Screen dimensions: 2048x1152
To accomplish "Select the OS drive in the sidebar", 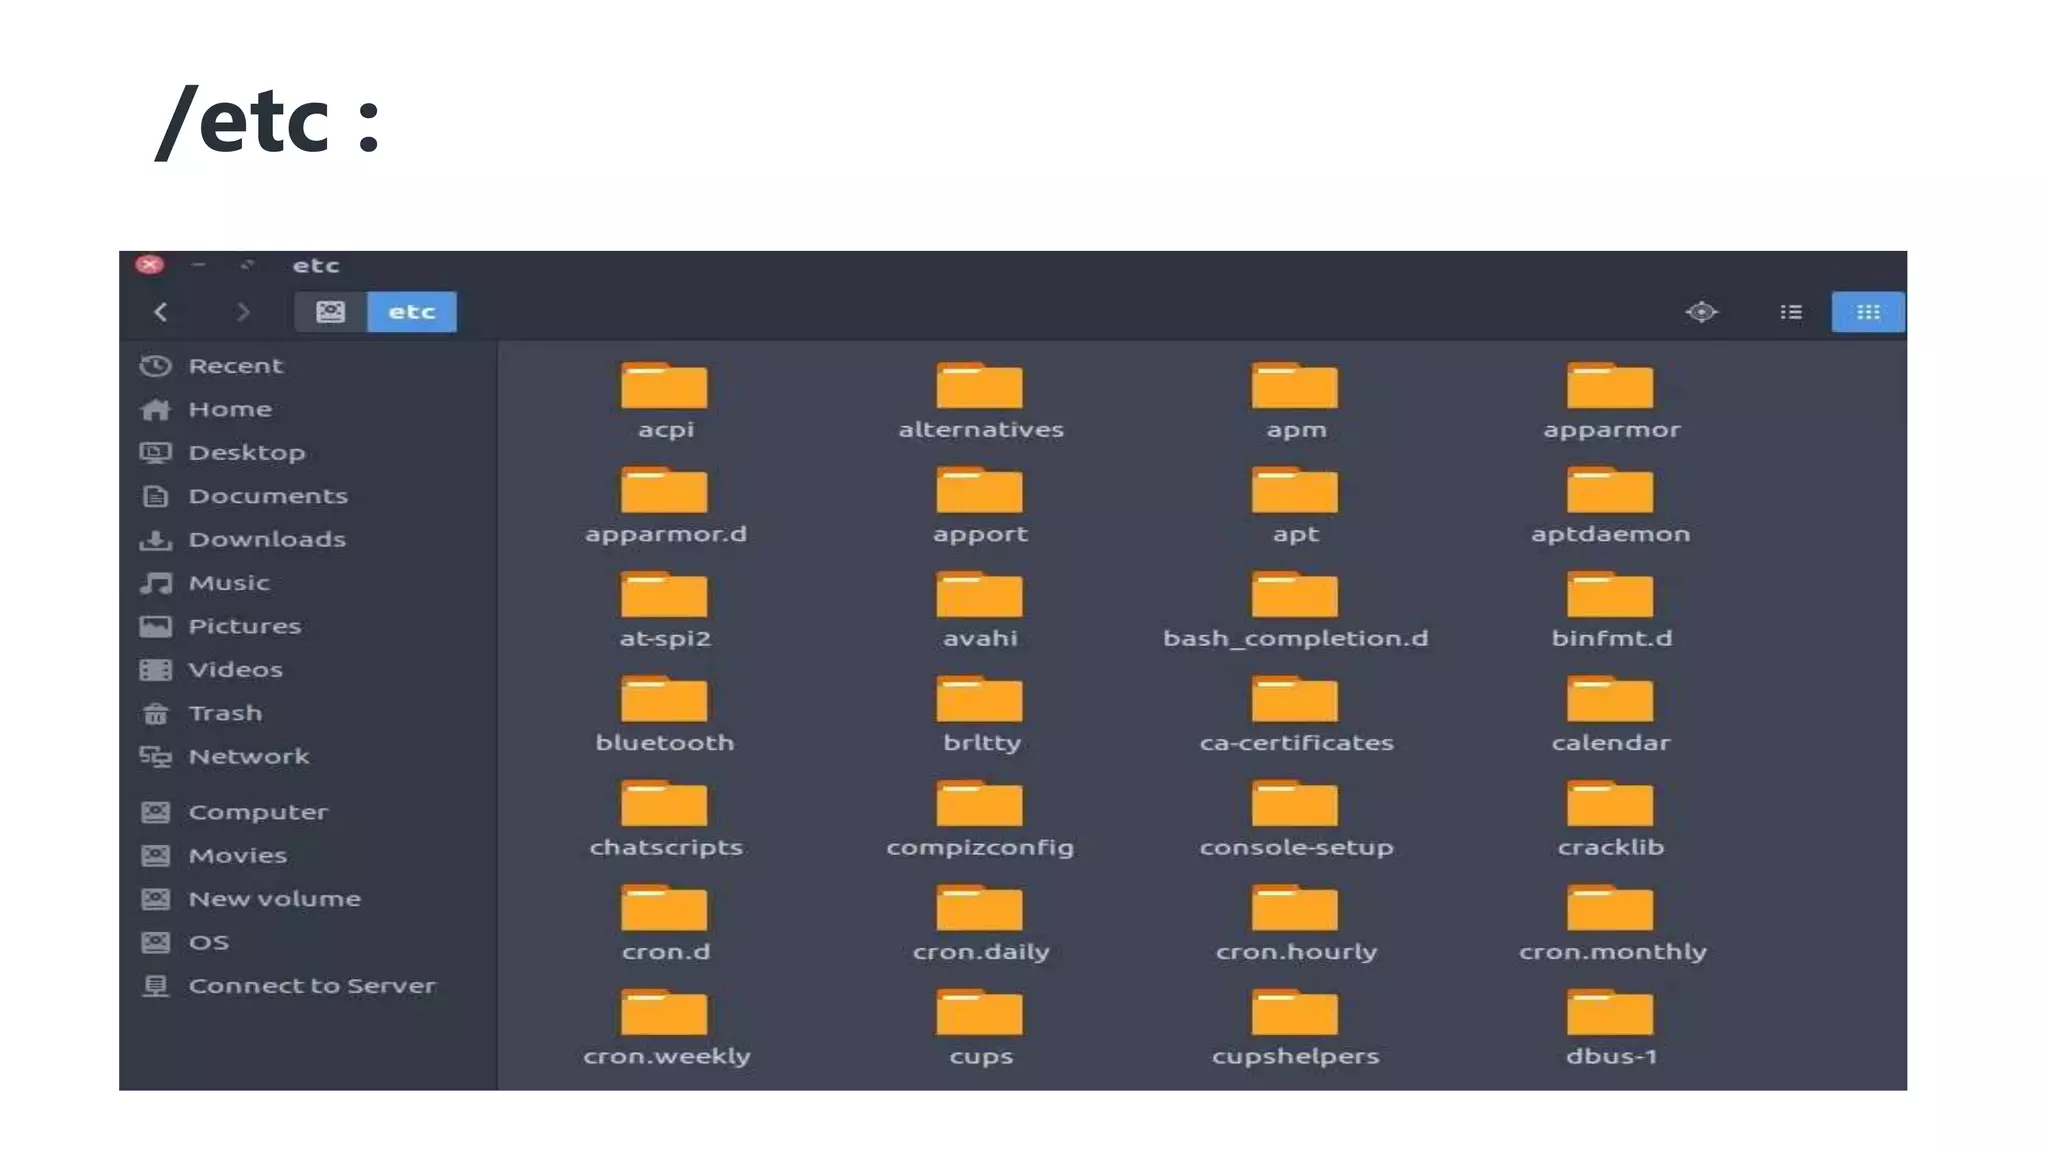I will [x=208, y=943].
